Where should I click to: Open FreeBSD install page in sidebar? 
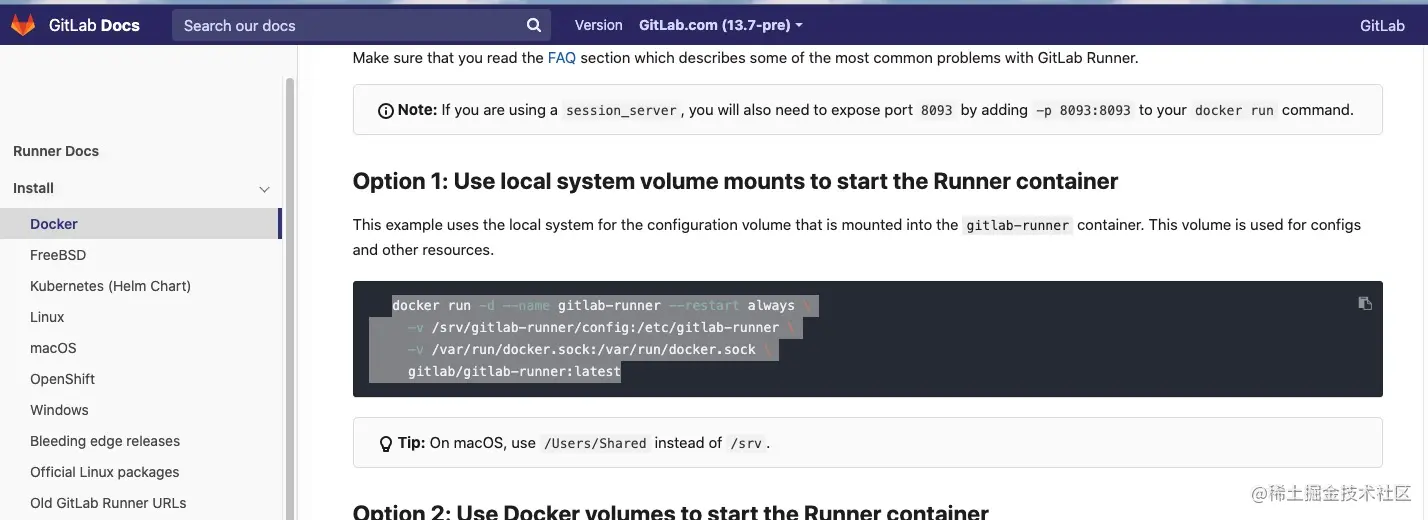[58, 255]
